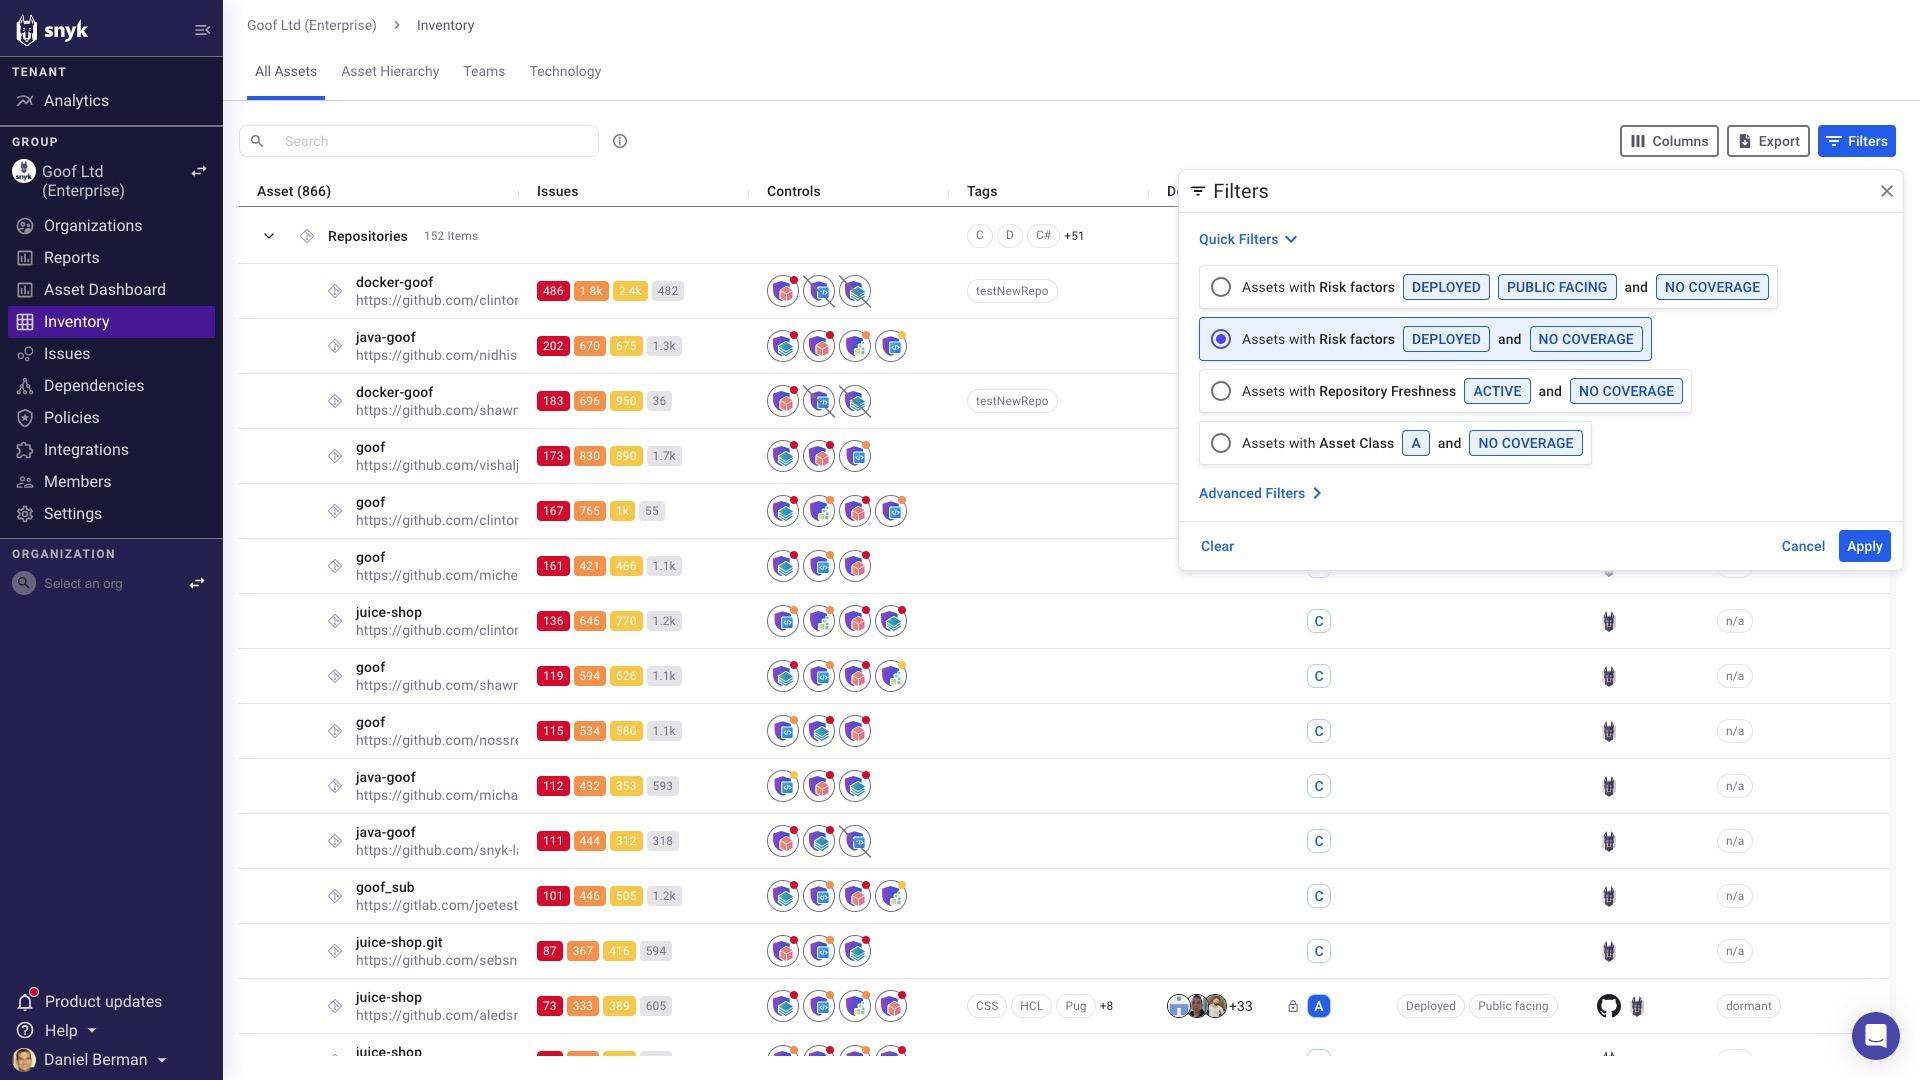Open the Technology tab

click(565, 72)
